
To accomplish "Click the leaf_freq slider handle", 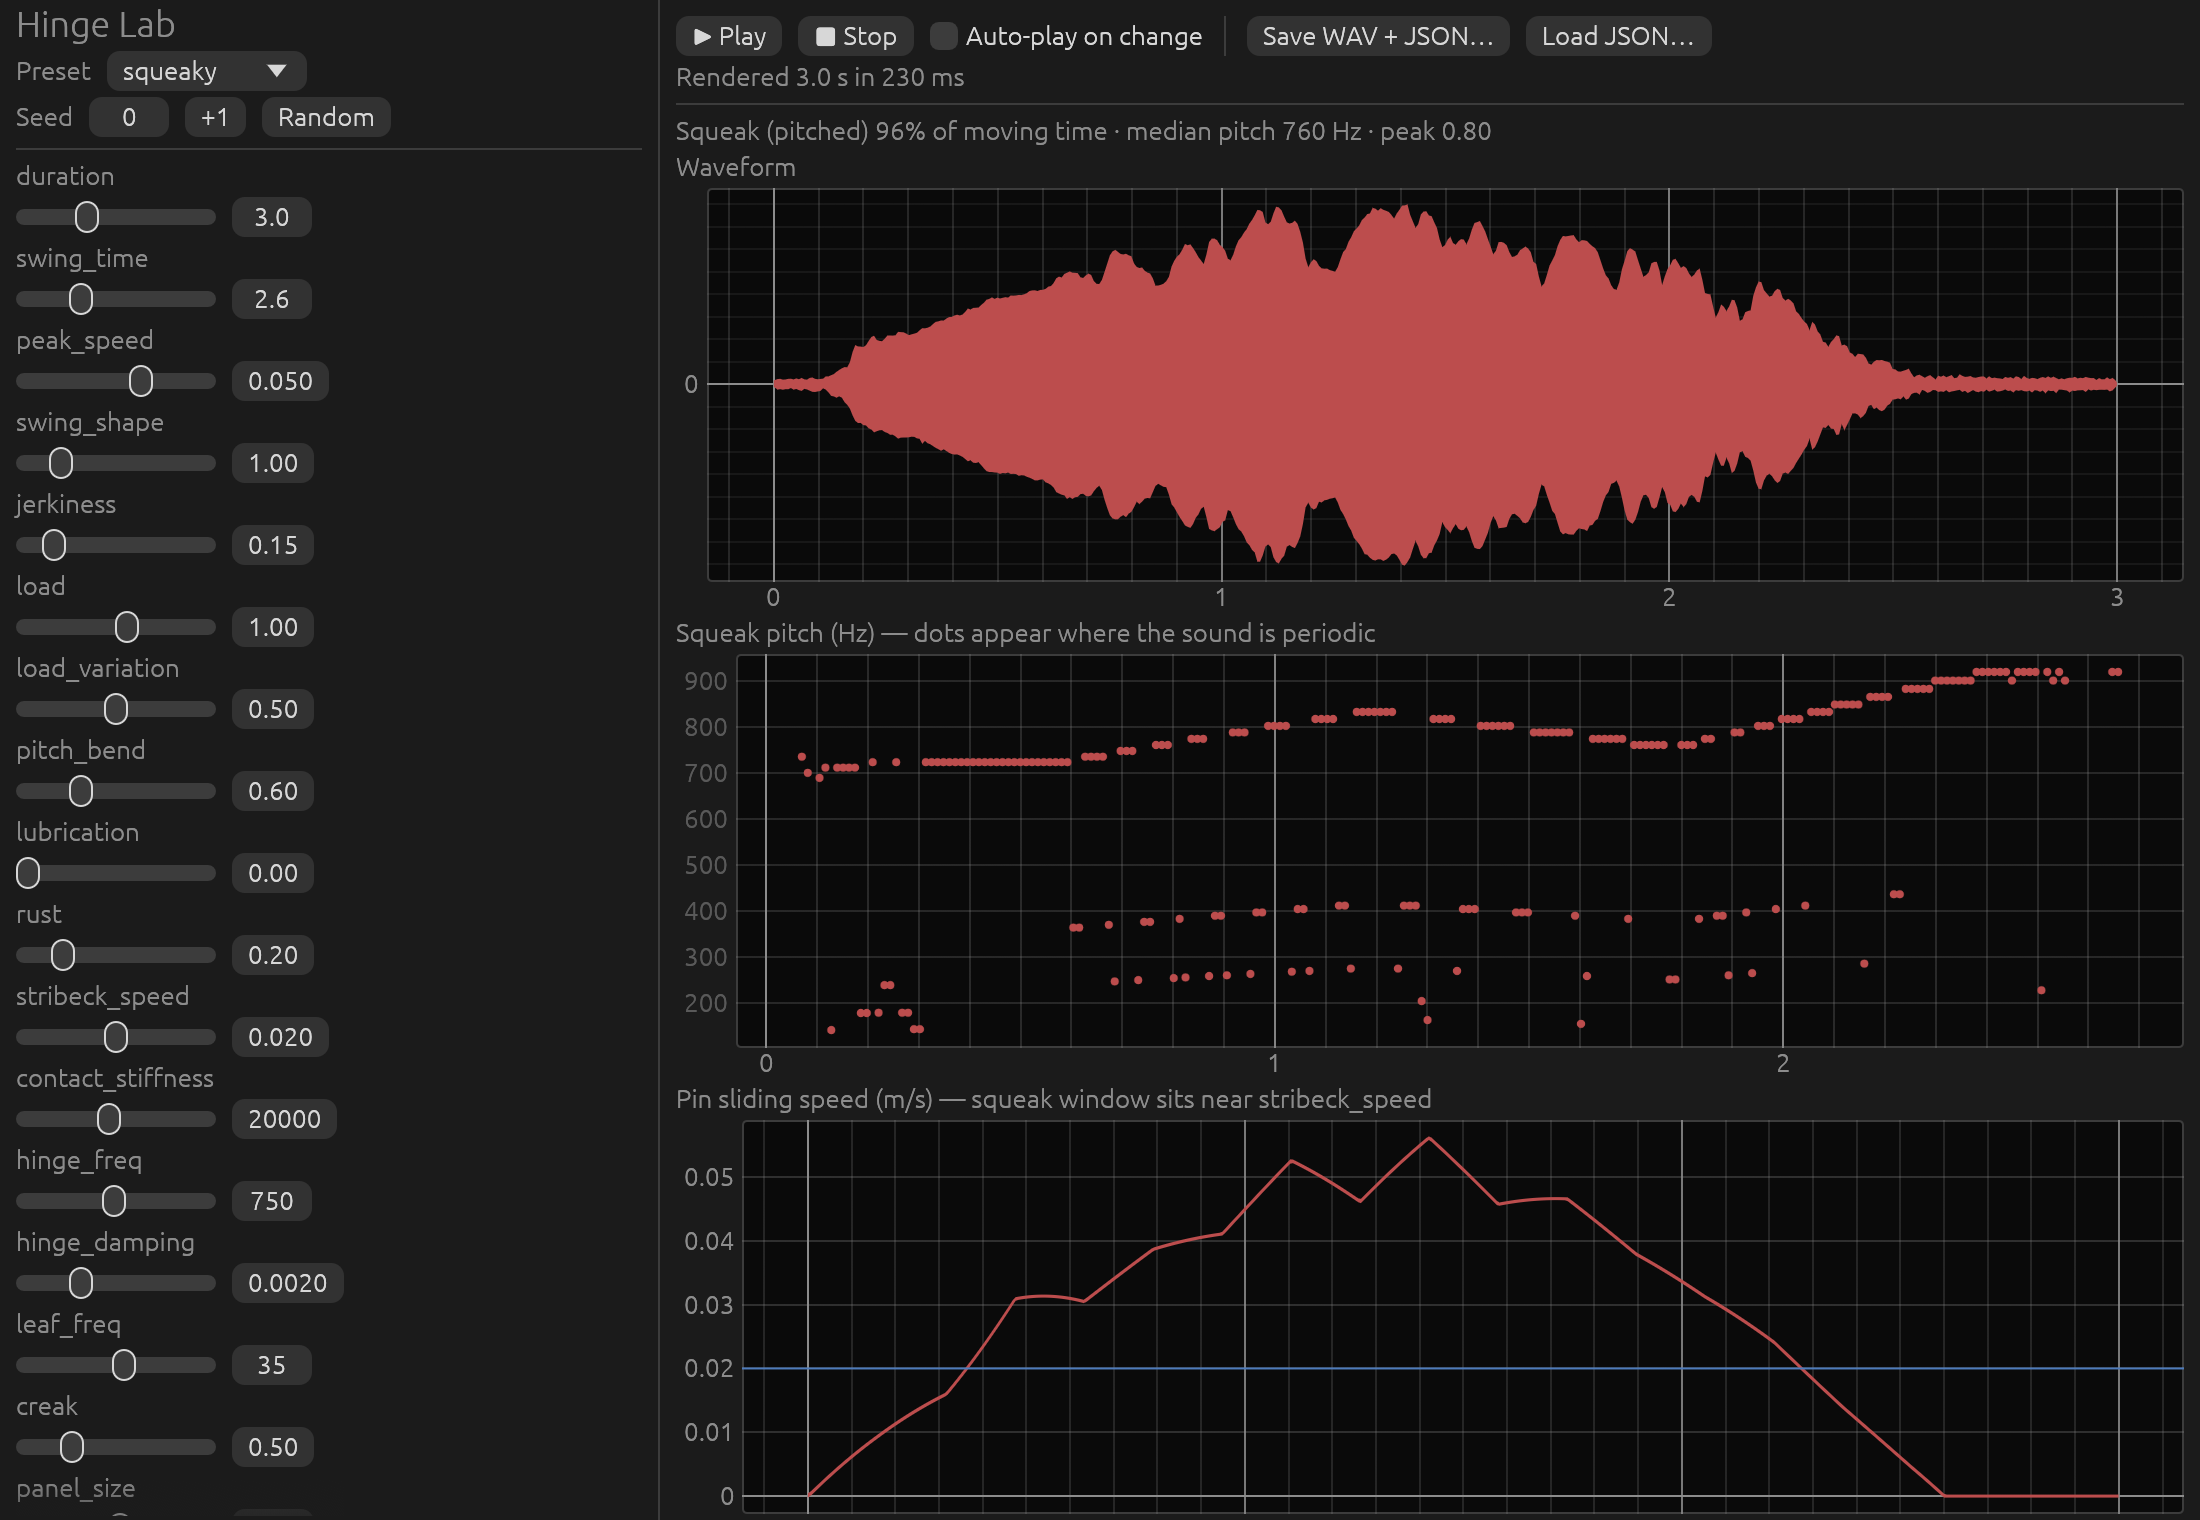I will [x=124, y=1365].
